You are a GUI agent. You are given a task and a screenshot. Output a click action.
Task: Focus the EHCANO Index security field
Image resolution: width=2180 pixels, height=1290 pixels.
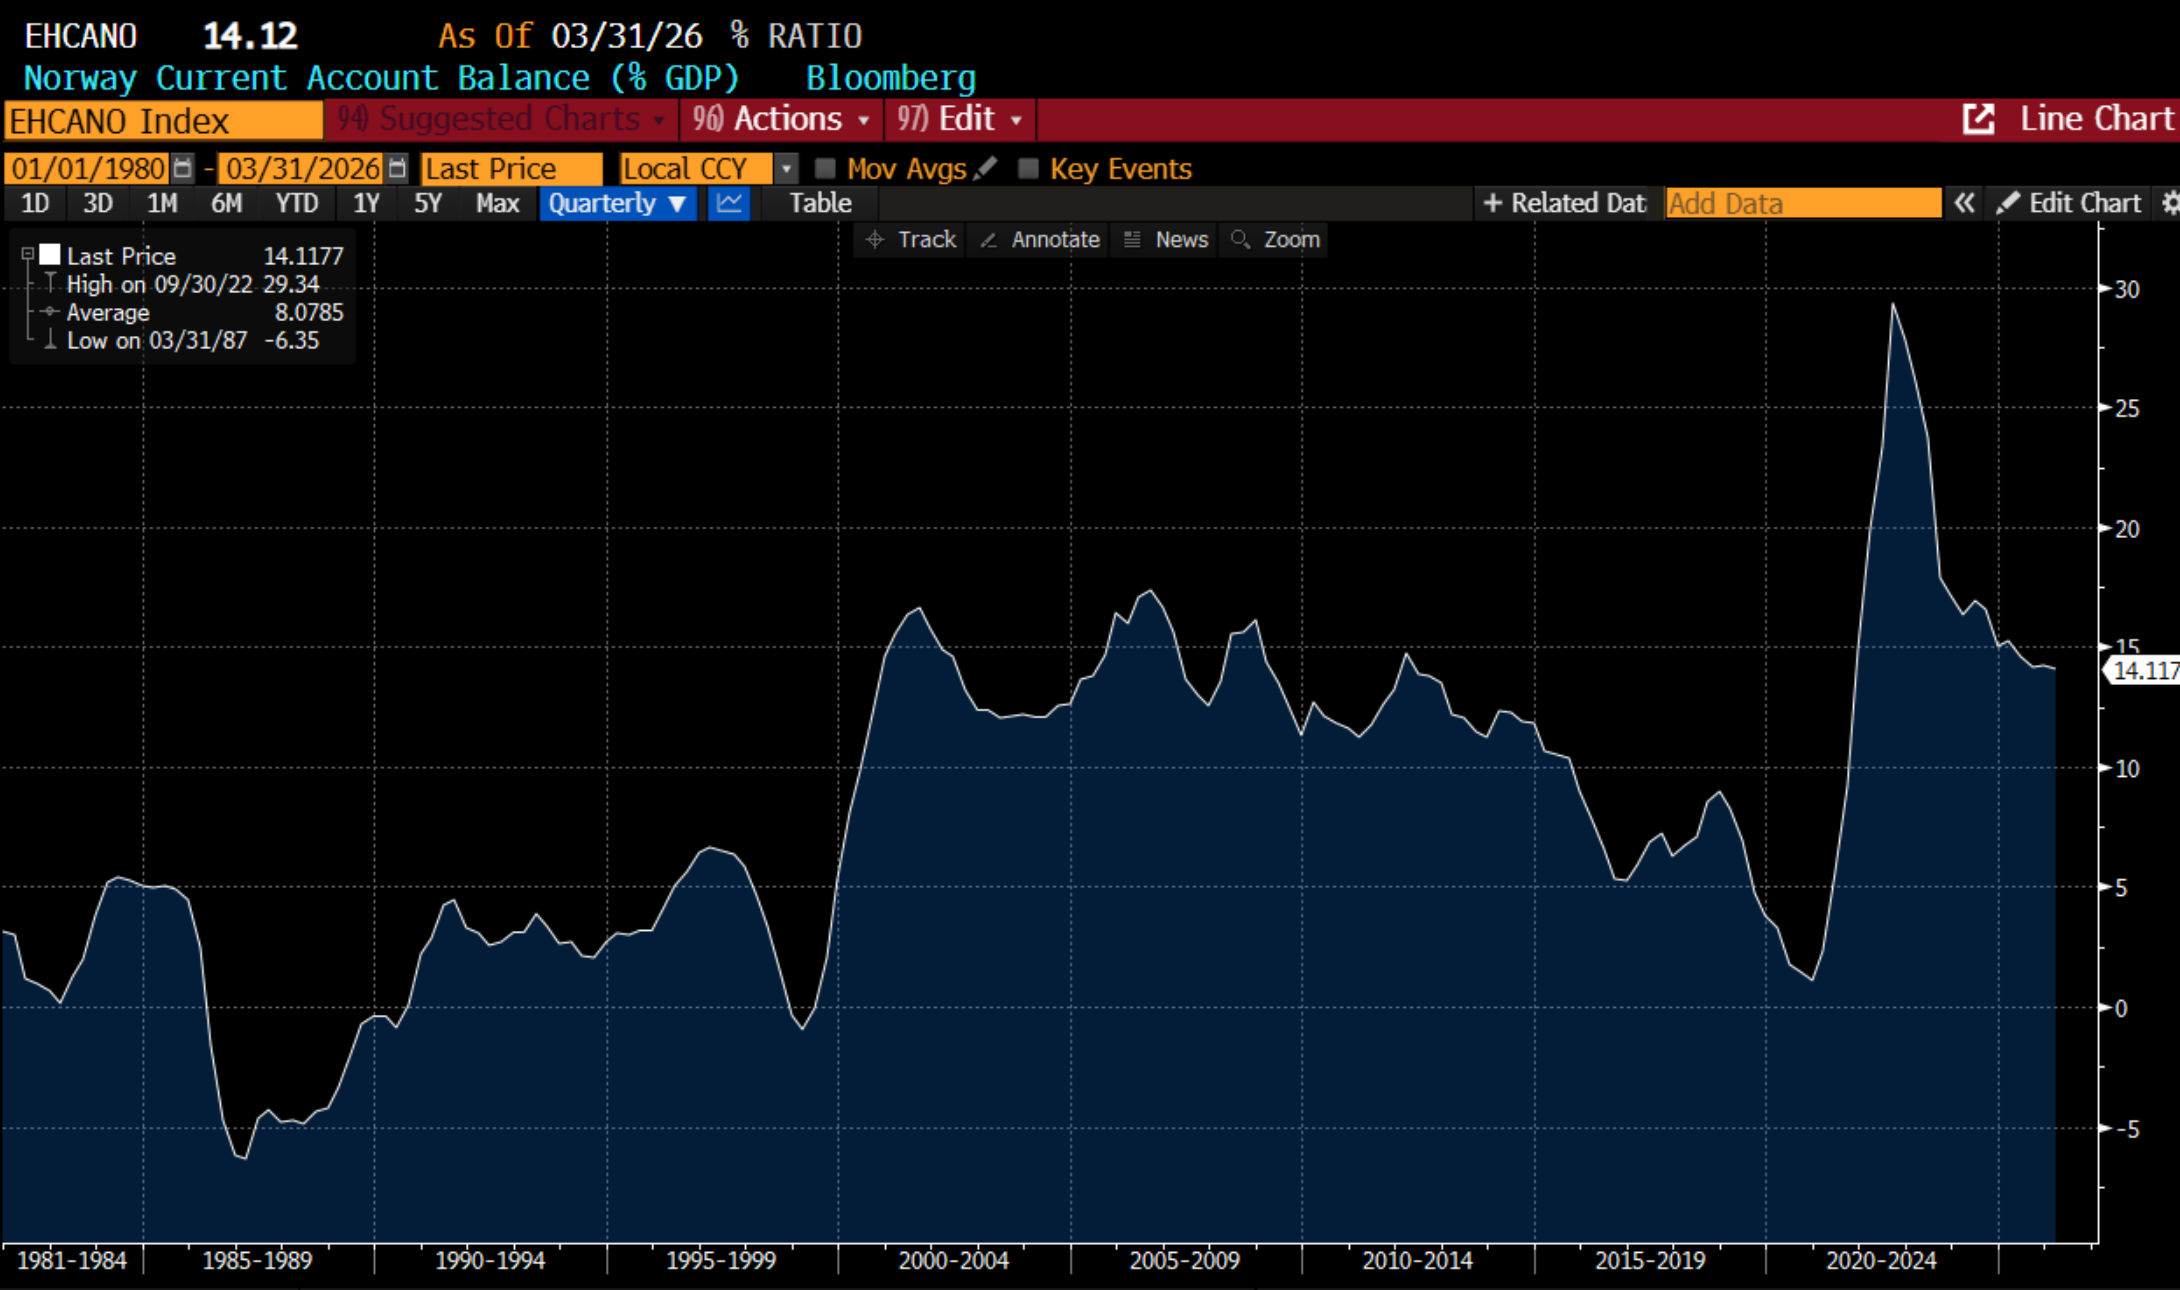click(163, 121)
